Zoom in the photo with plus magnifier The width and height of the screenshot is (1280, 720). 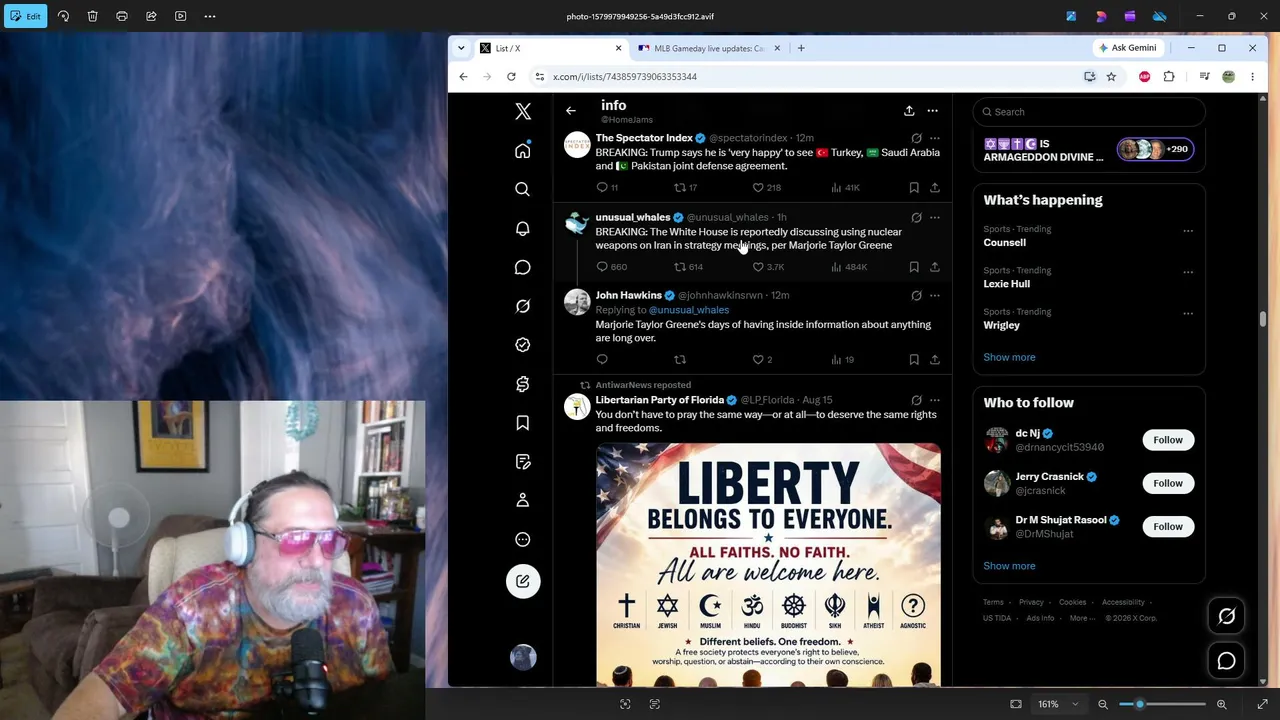[x=1221, y=704]
